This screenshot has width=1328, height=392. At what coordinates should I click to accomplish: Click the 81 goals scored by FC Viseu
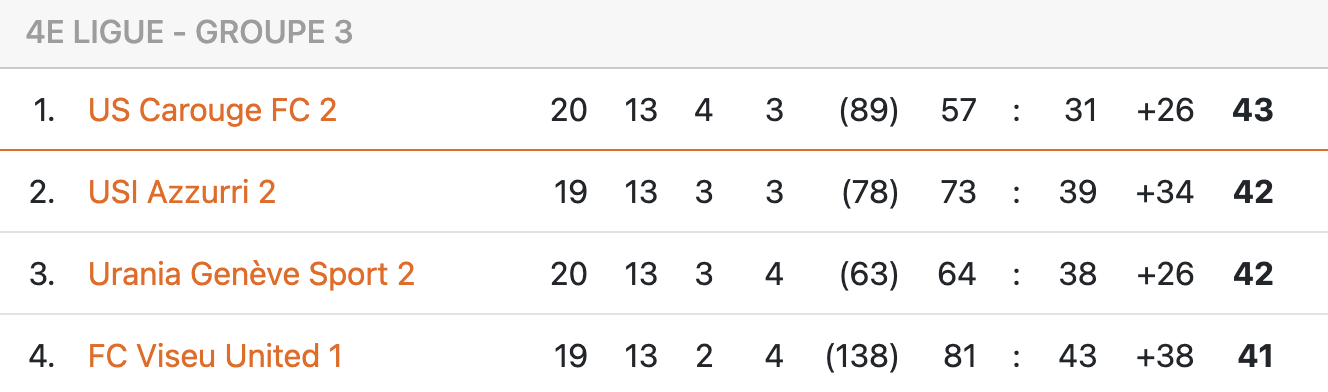coord(959,355)
